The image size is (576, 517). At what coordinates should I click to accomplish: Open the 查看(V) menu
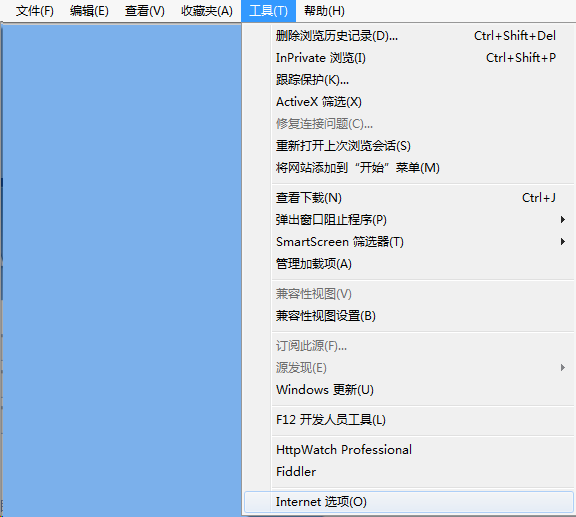[144, 11]
